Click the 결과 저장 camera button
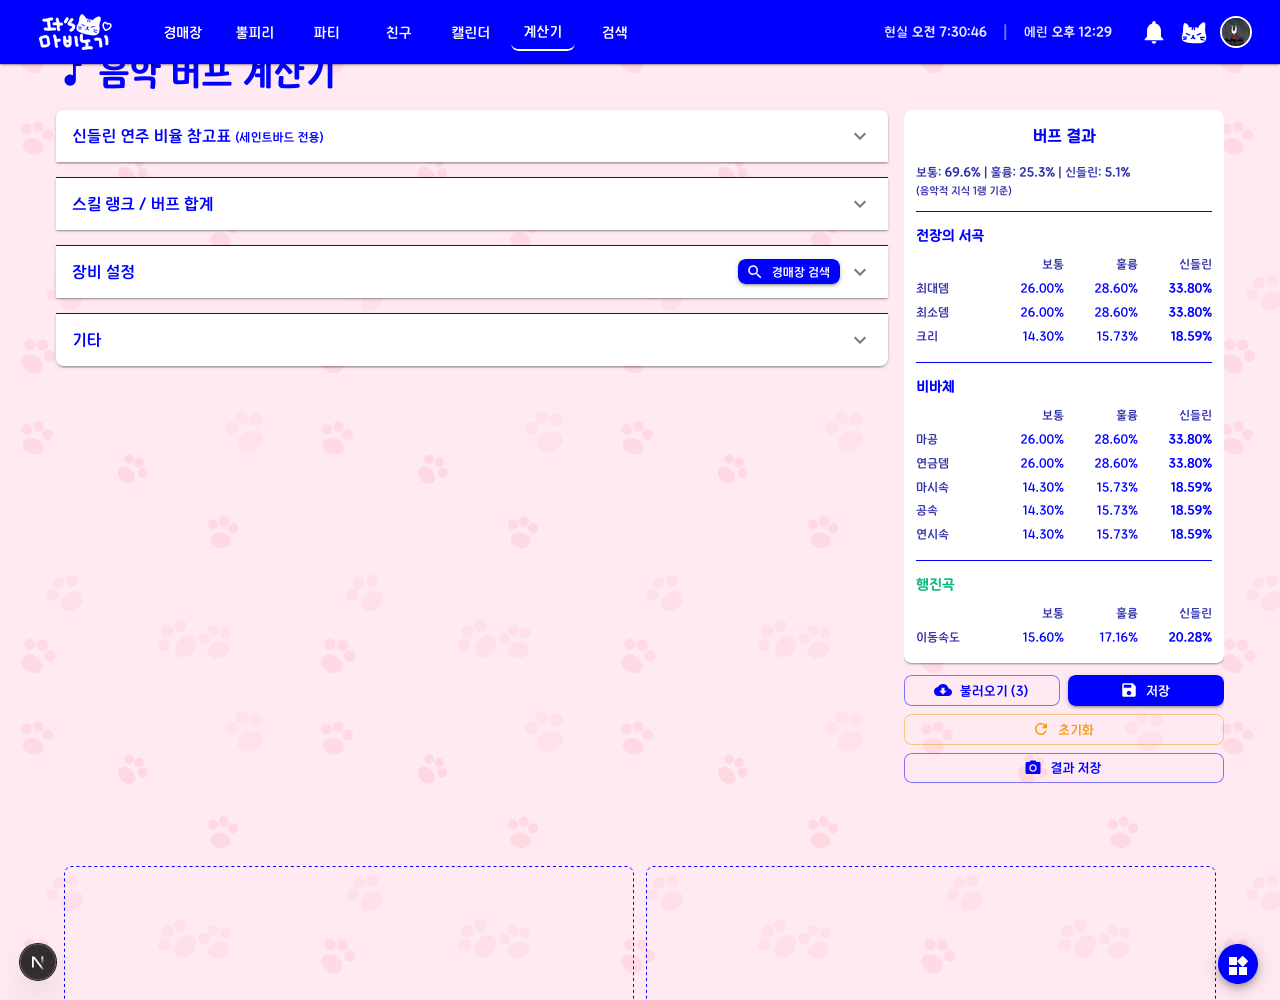The height and width of the screenshot is (1000, 1280). pyautogui.click(x=1064, y=768)
